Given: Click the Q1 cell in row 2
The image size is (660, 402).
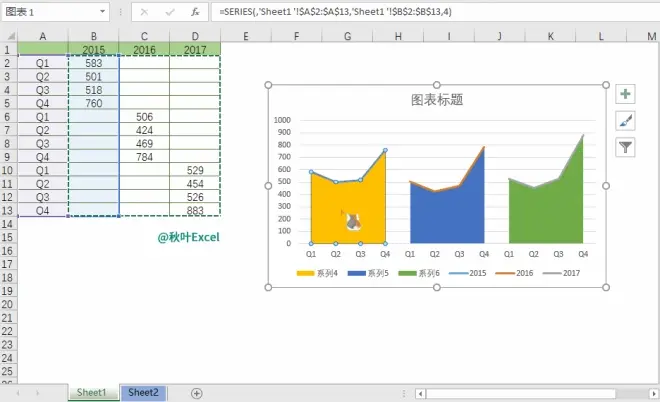Looking at the screenshot, I should pyautogui.click(x=43, y=63).
